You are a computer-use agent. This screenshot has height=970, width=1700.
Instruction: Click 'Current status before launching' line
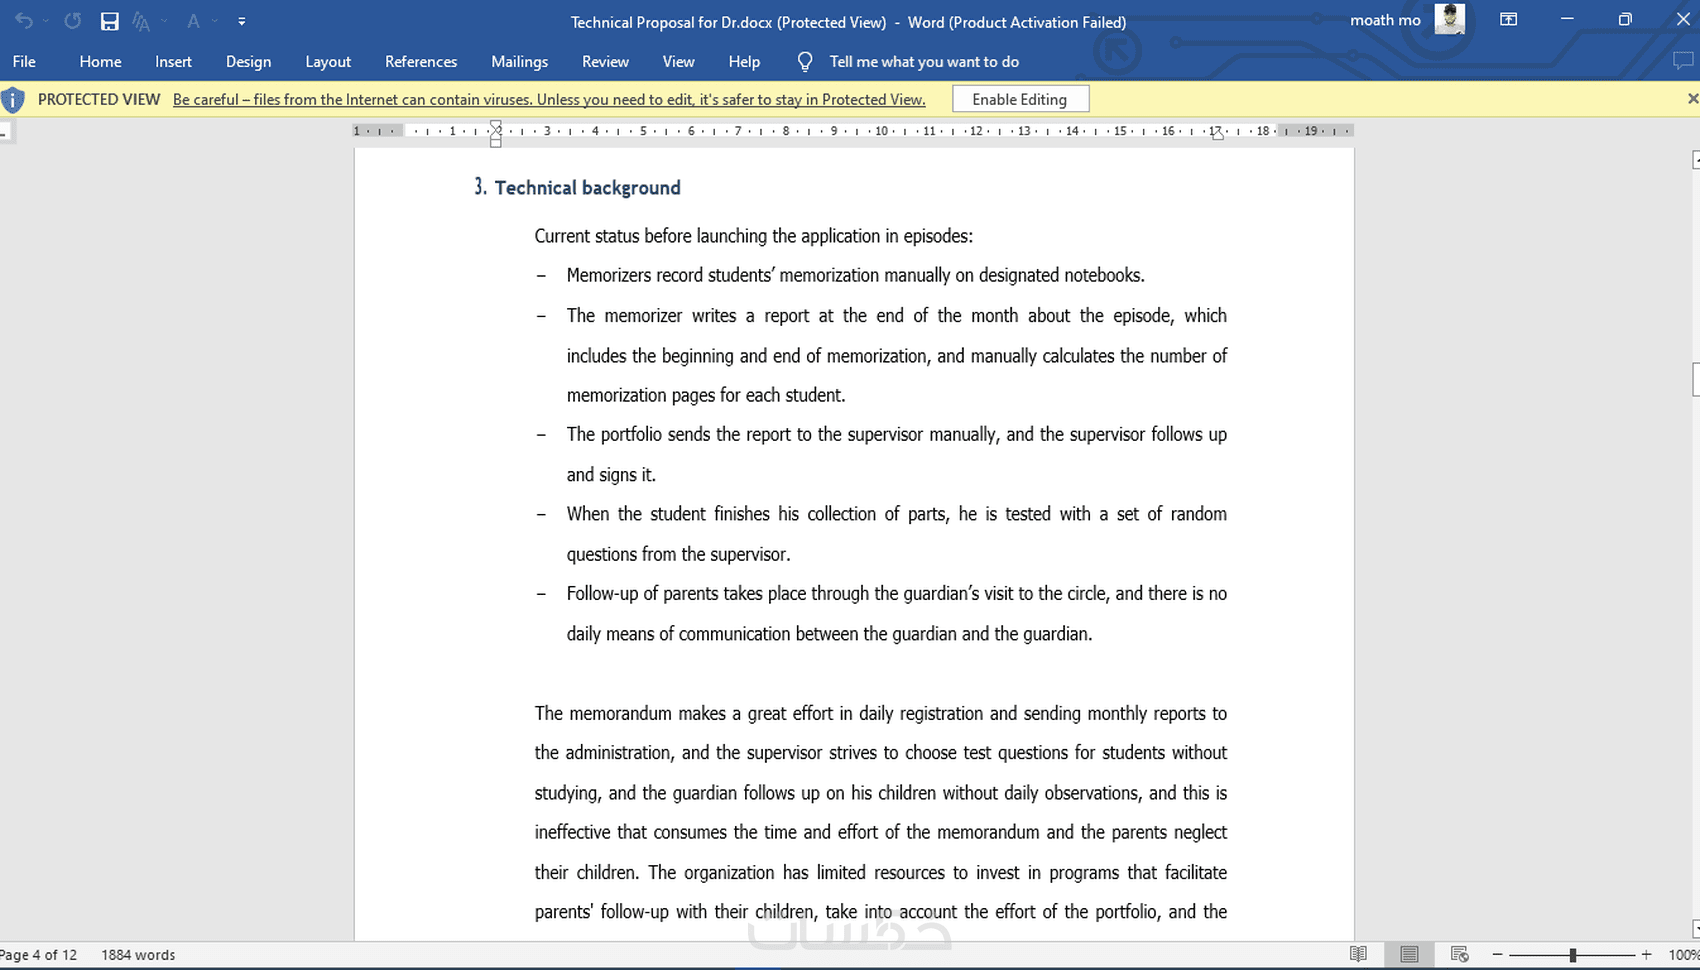(x=753, y=236)
